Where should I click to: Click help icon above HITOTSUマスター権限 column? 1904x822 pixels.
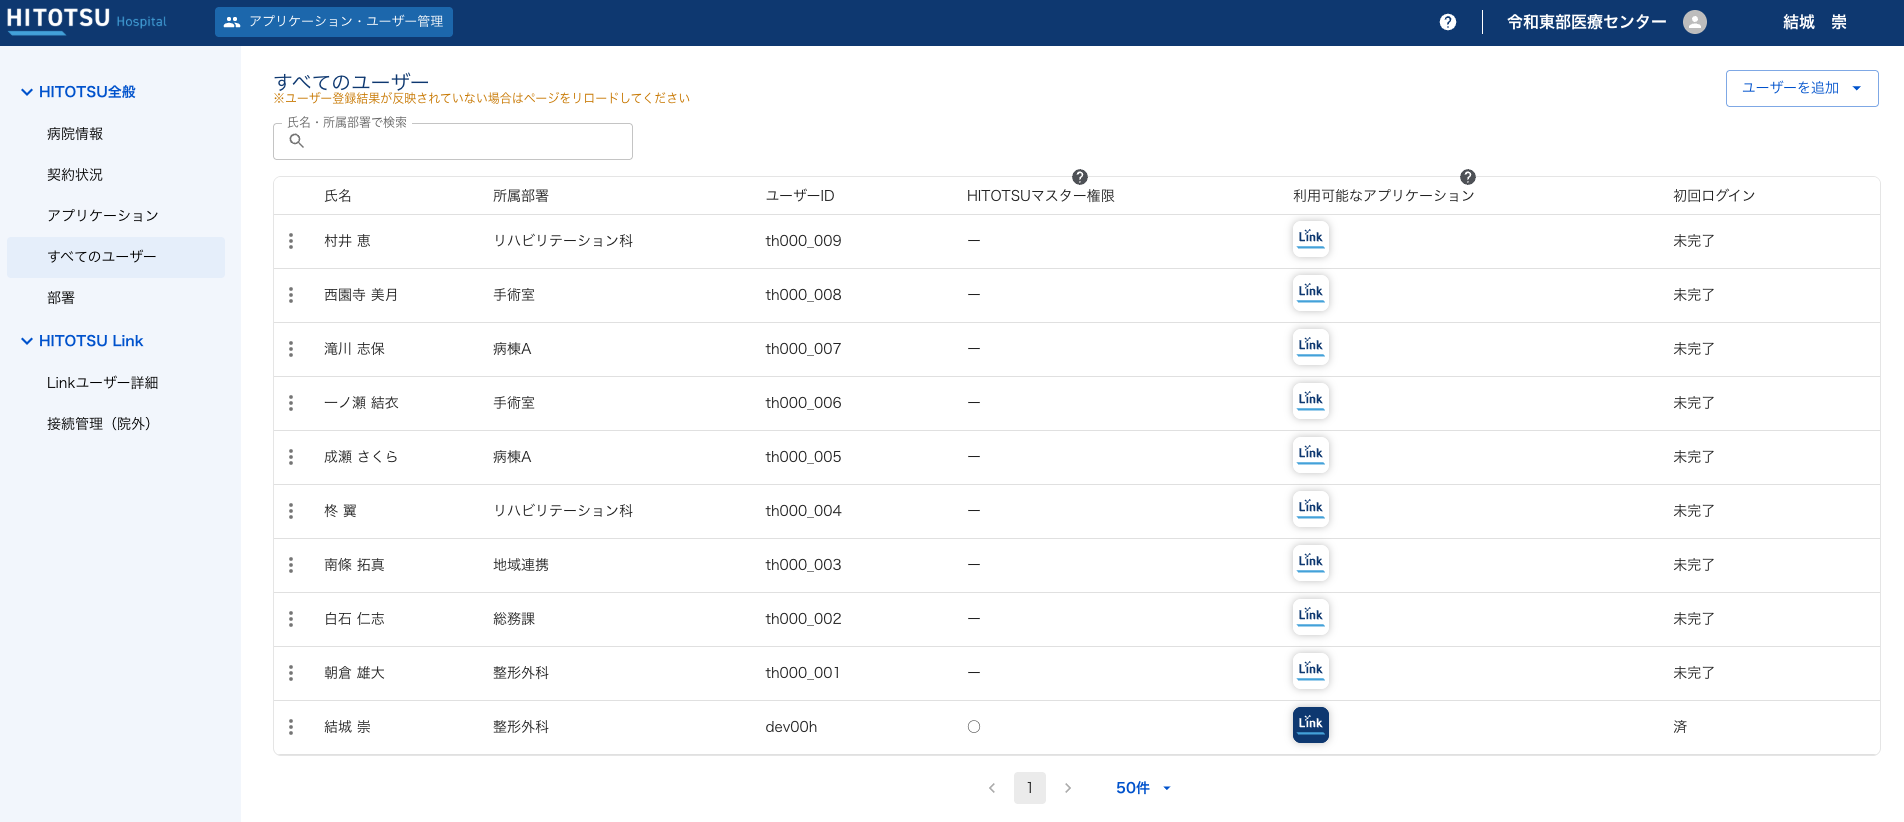point(1079,177)
